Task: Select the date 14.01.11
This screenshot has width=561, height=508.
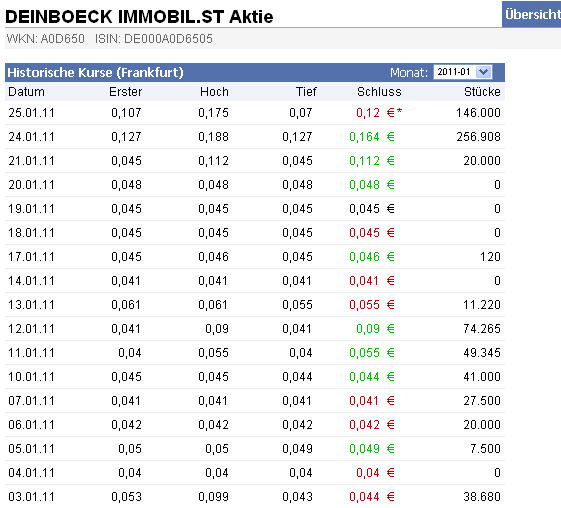Action: point(31,281)
